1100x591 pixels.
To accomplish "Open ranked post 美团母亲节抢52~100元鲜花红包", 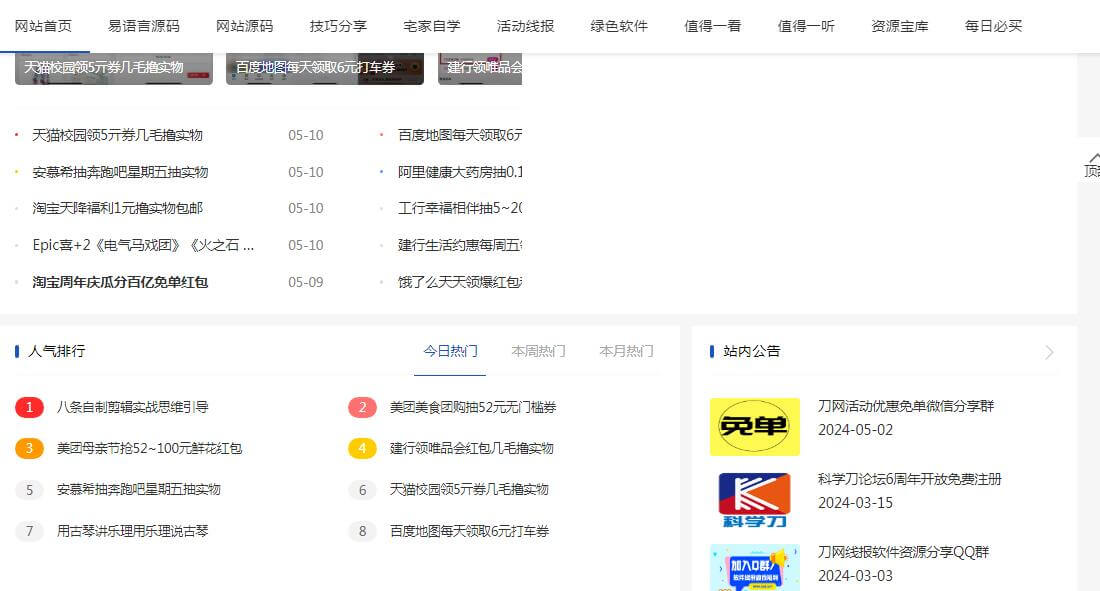I will click(x=149, y=448).
